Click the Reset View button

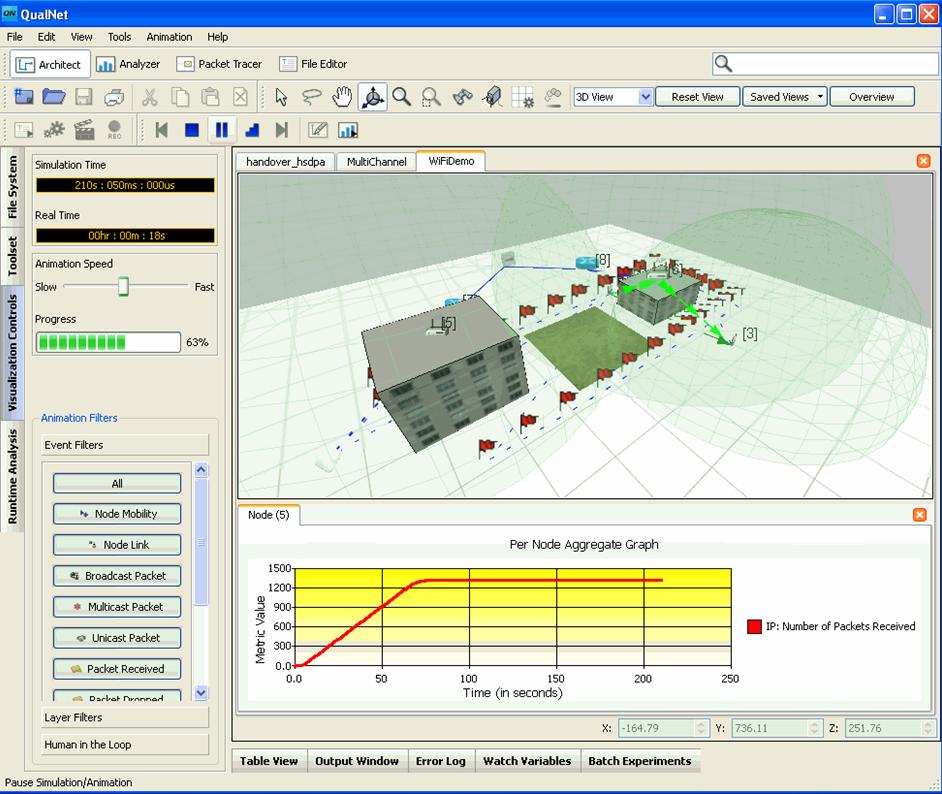(x=697, y=97)
